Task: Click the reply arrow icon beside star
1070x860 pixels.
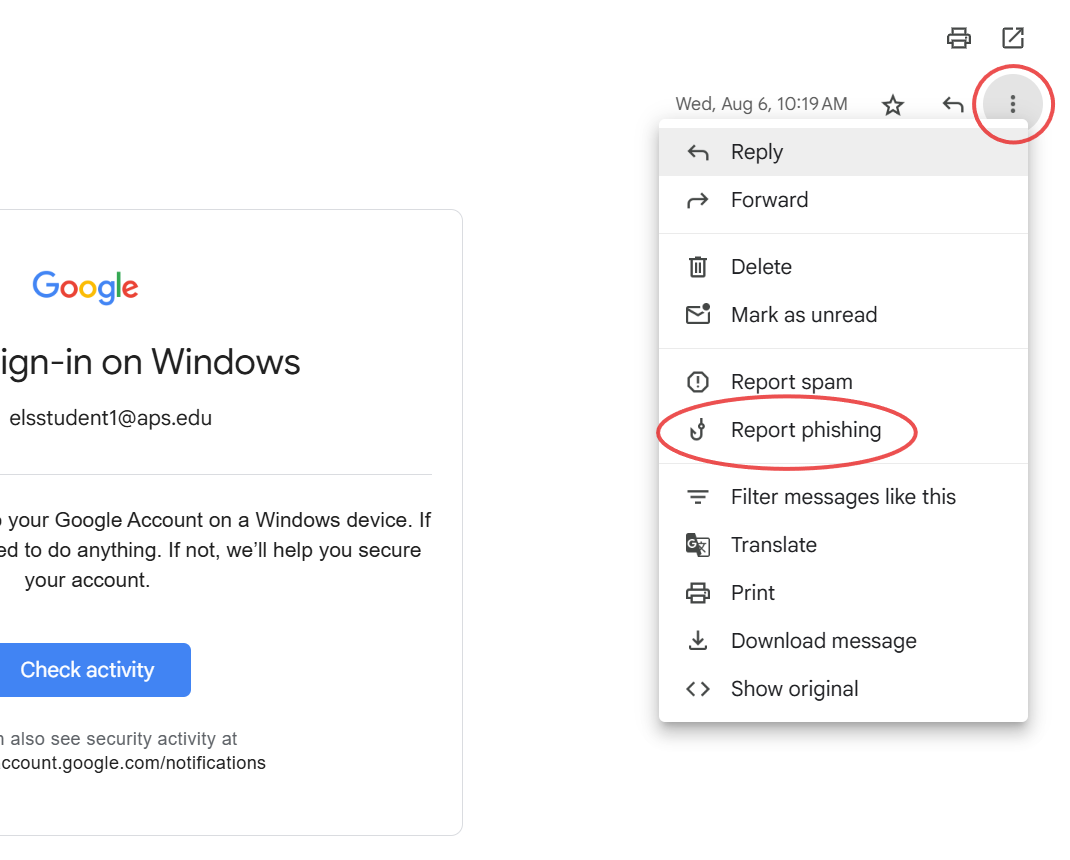Action: pyautogui.click(x=953, y=105)
